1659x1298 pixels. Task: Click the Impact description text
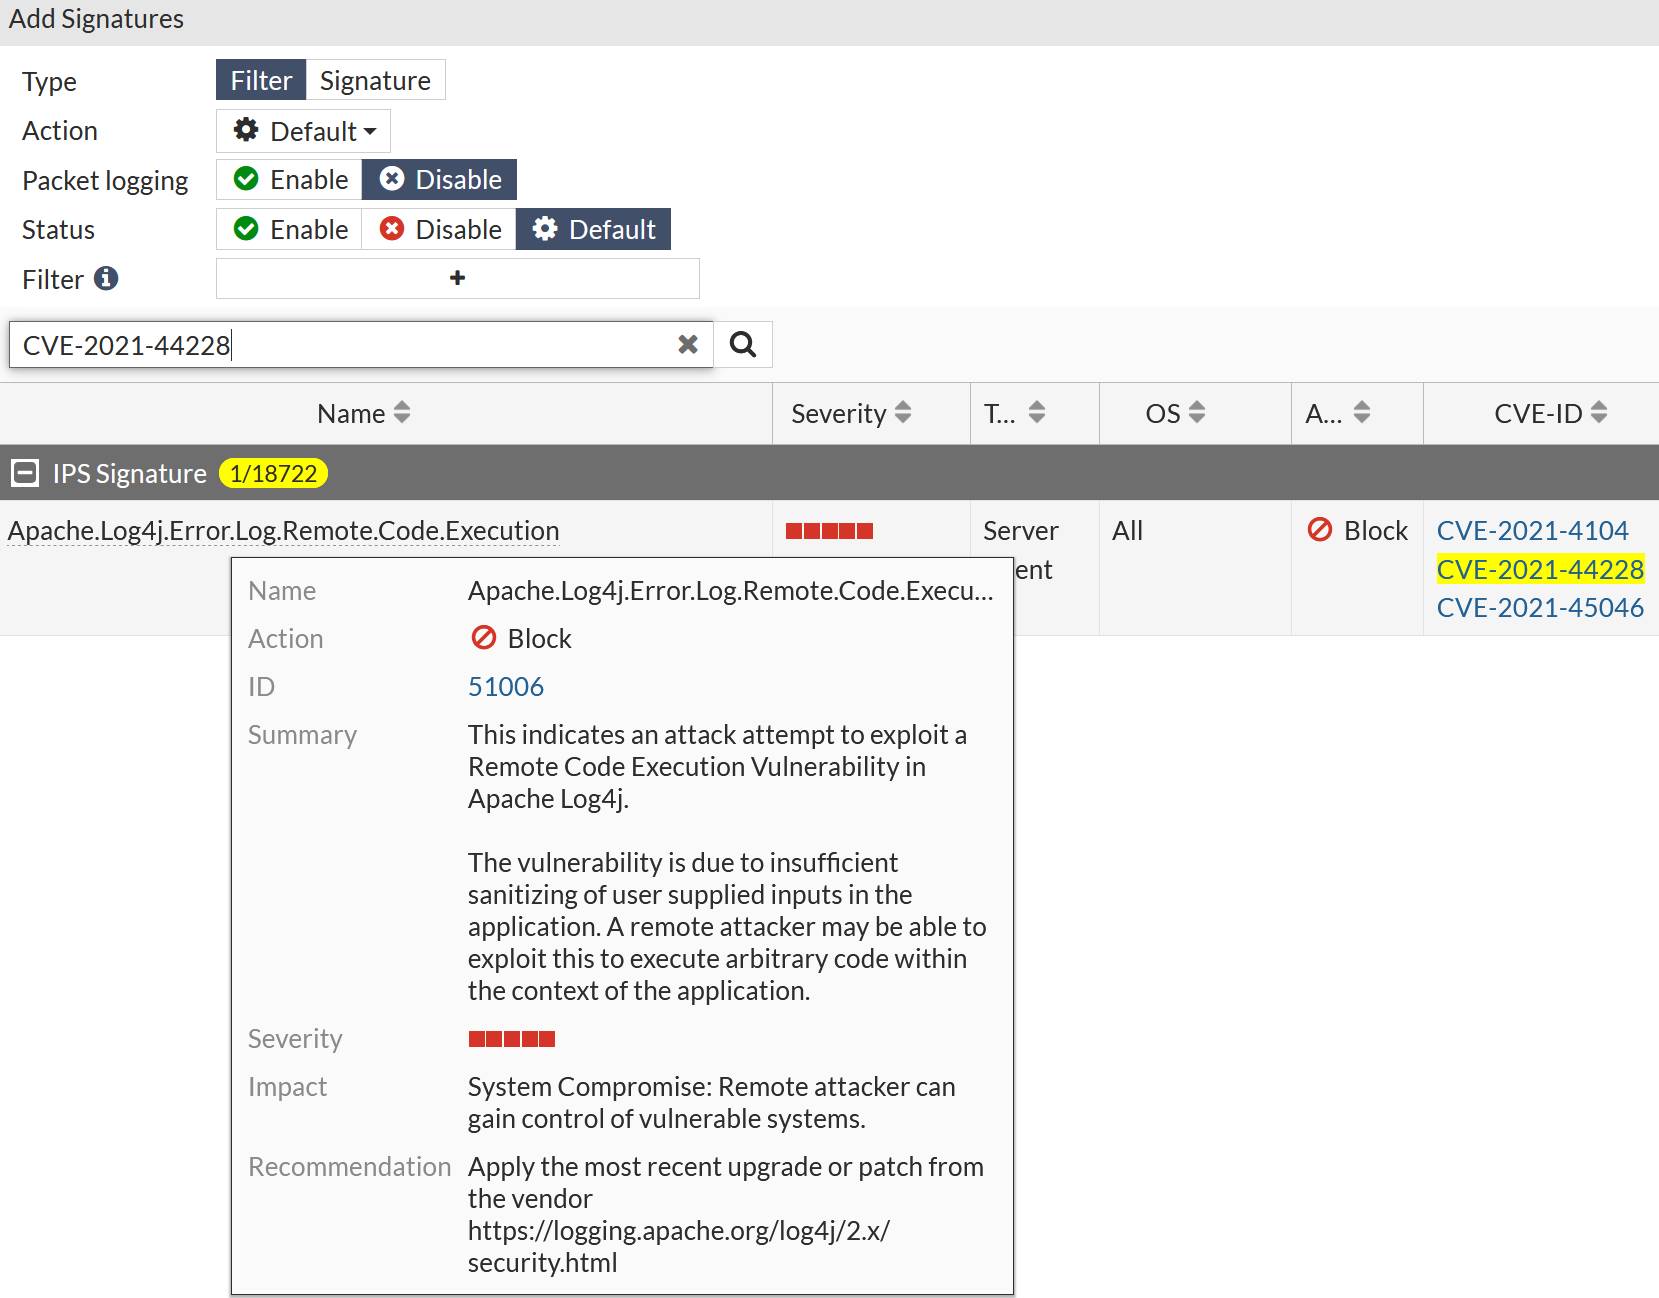pos(711,1102)
